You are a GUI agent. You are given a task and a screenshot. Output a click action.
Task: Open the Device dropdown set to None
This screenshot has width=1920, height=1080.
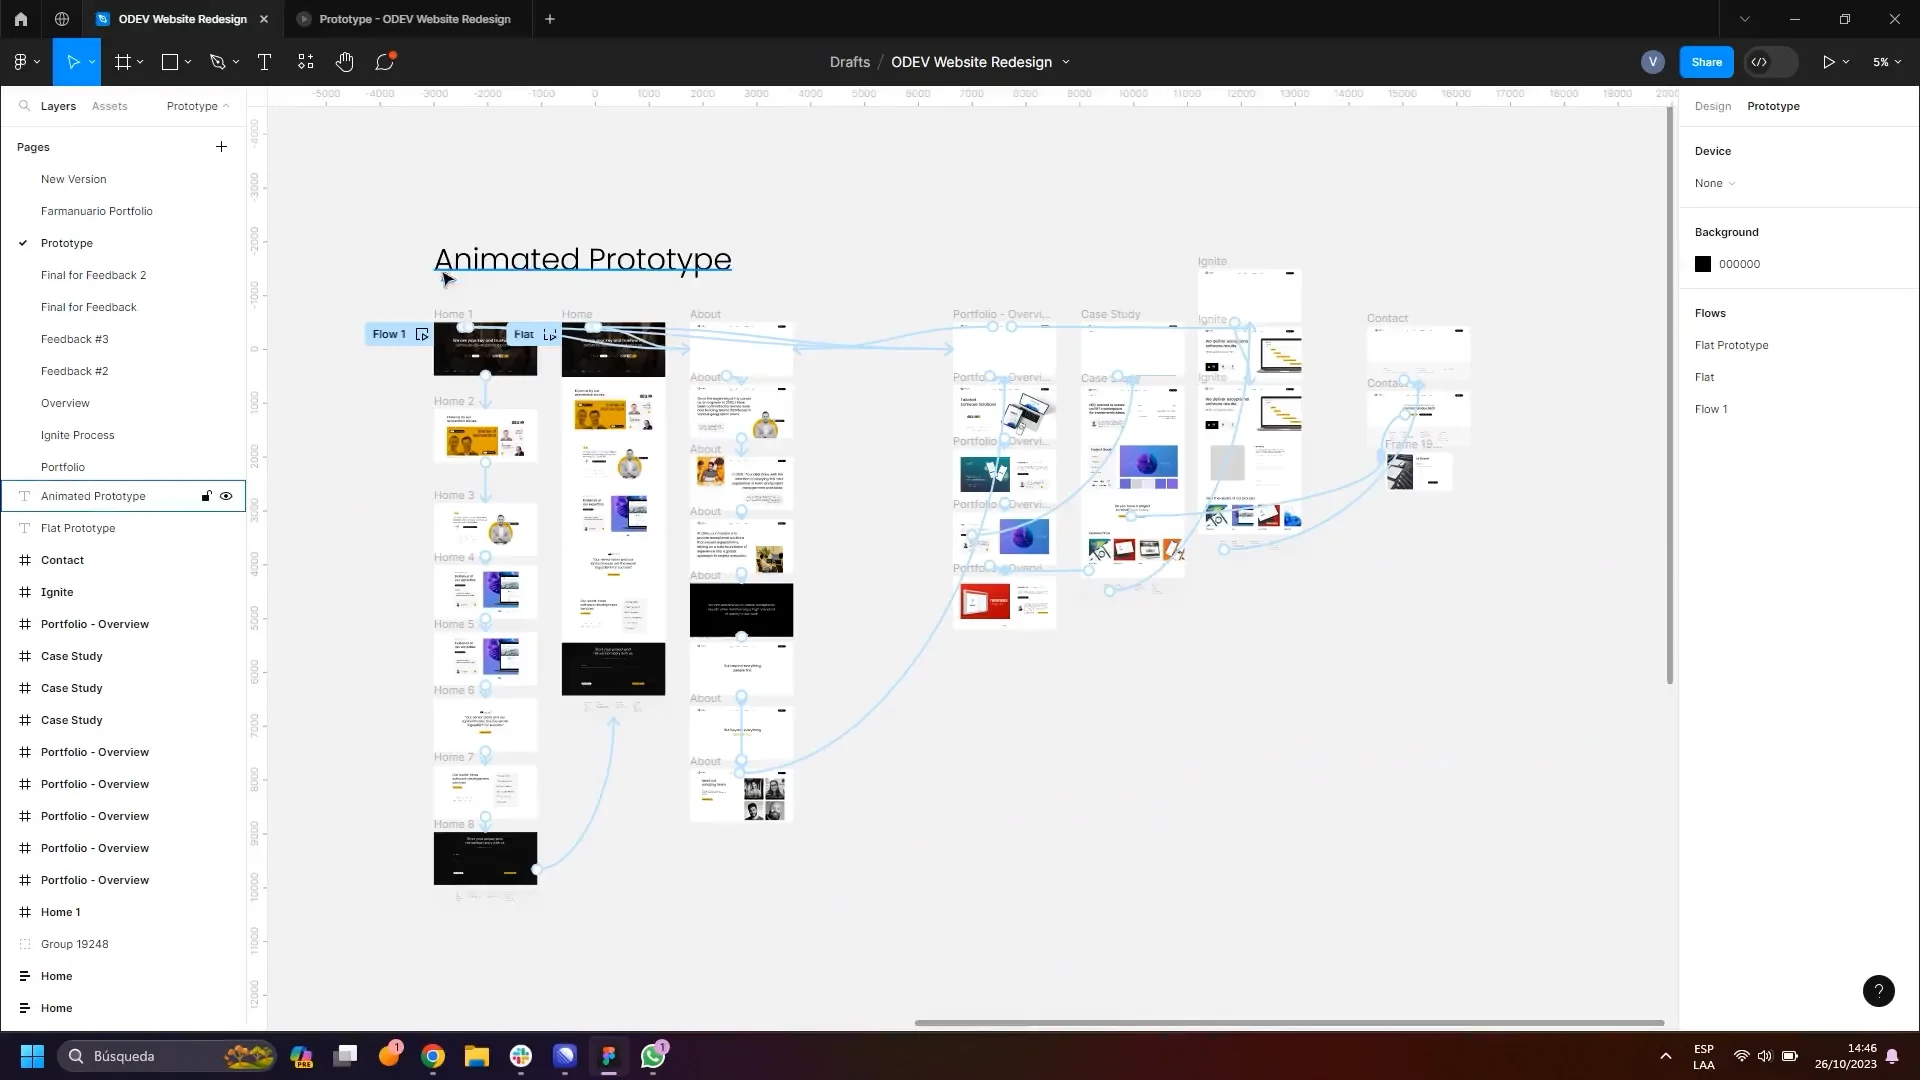point(1714,183)
